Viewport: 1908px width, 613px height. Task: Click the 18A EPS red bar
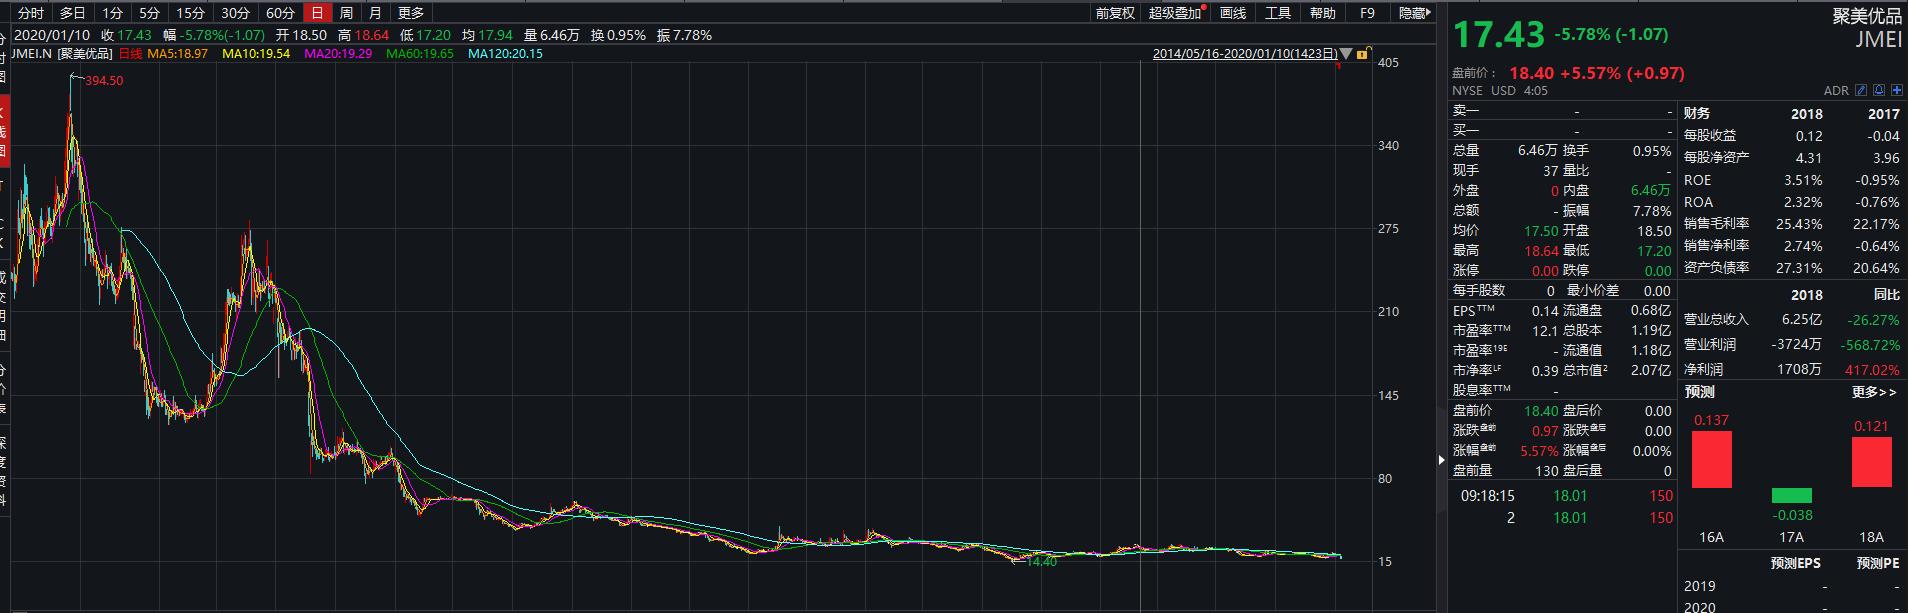pyautogui.click(x=1871, y=462)
